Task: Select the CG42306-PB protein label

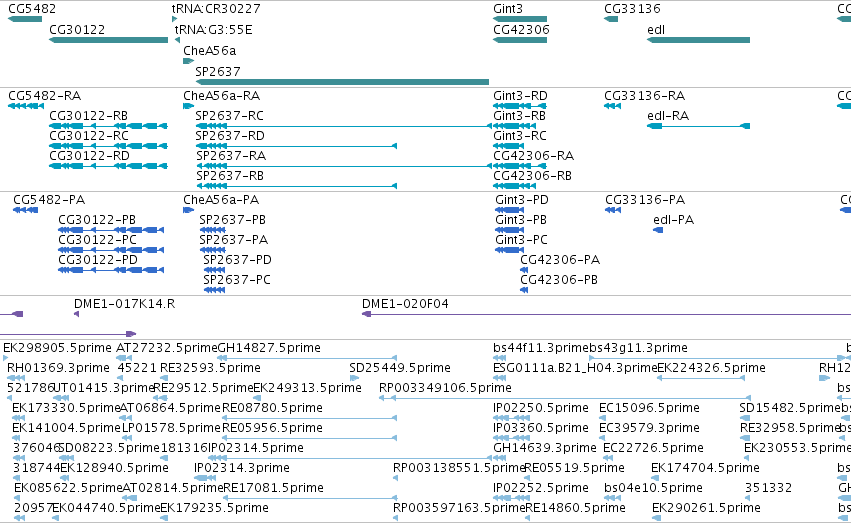Action: pyautogui.click(x=559, y=280)
